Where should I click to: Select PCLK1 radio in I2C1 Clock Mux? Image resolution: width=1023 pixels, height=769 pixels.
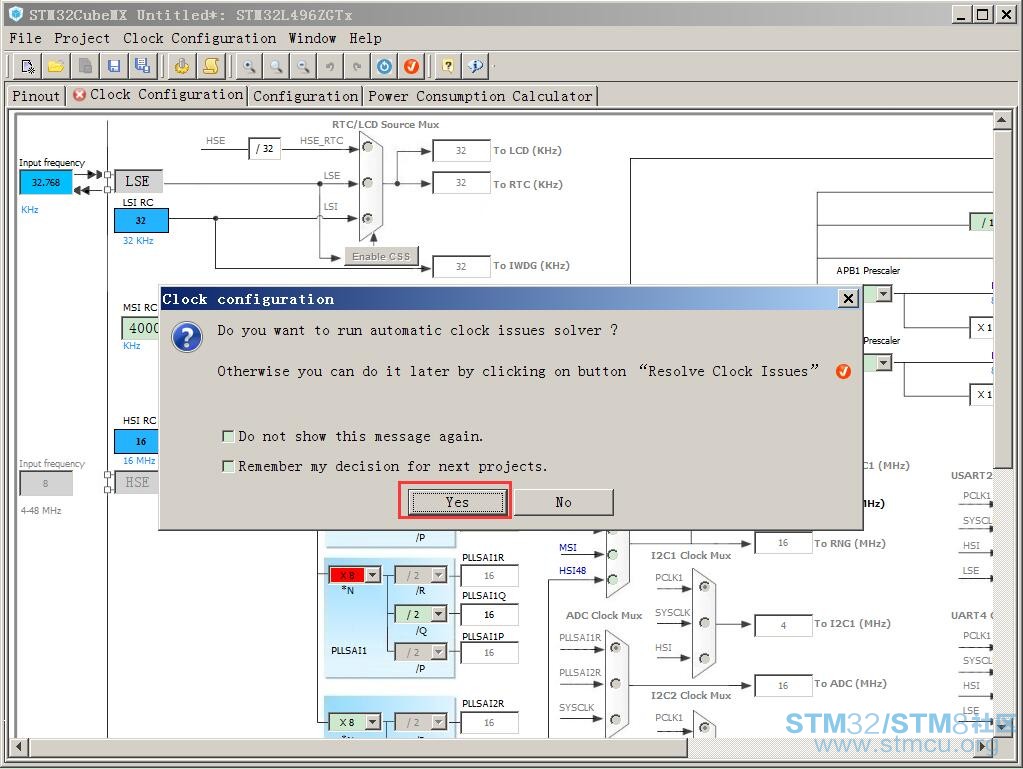coord(704,586)
